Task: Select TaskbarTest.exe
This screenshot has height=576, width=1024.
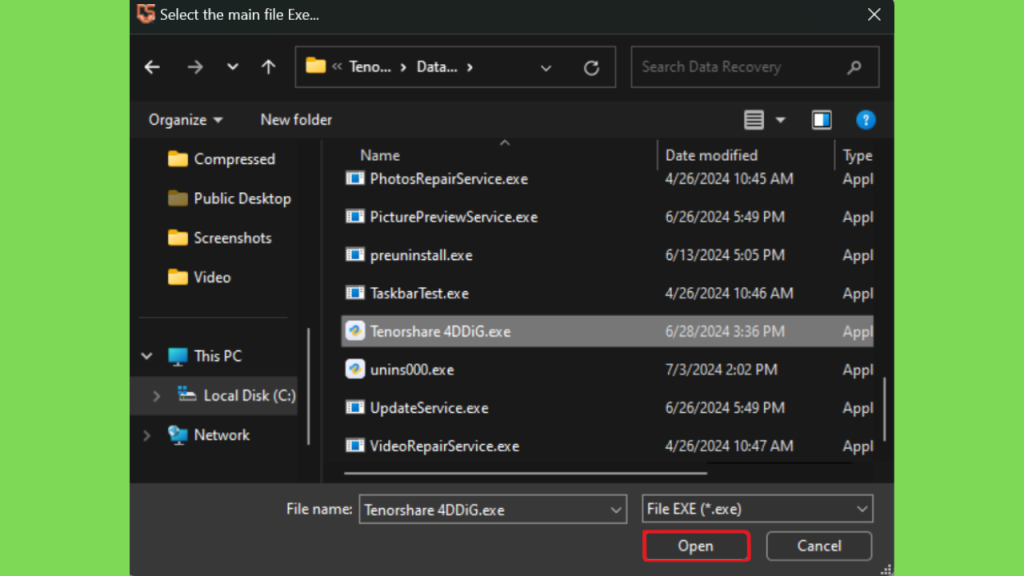Action: [607, 293]
